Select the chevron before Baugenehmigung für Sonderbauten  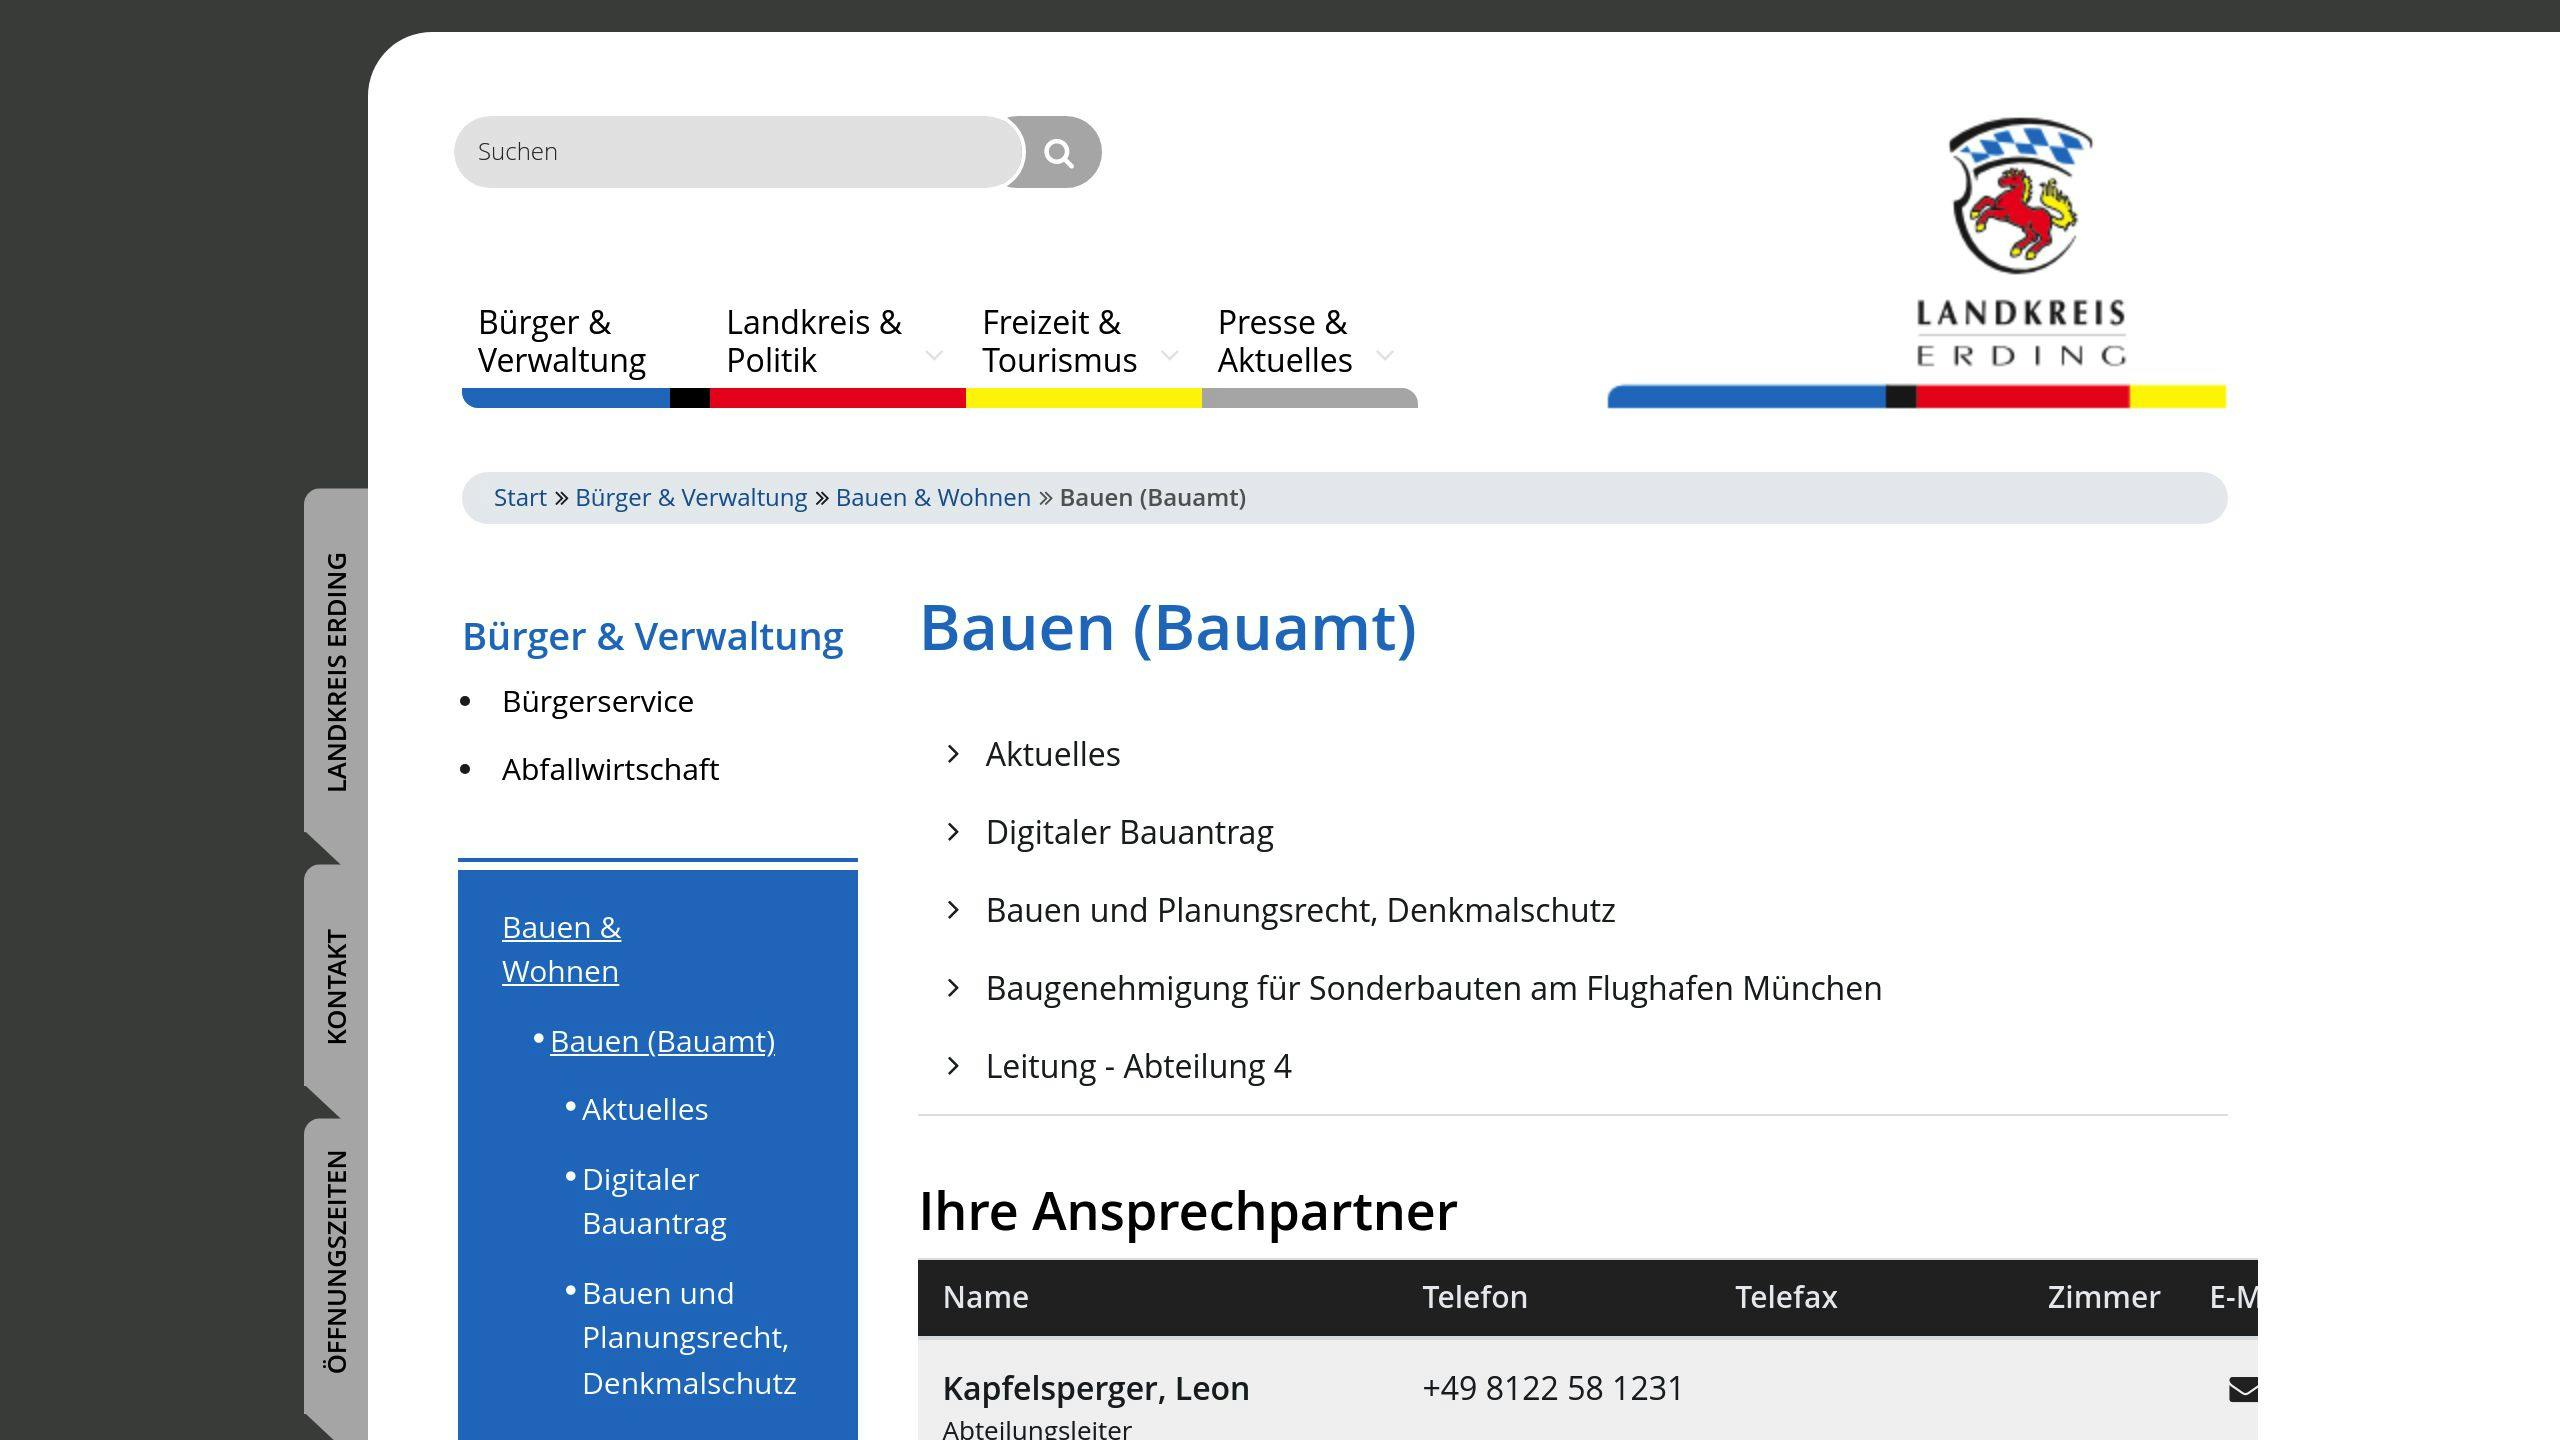click(951, 988)
